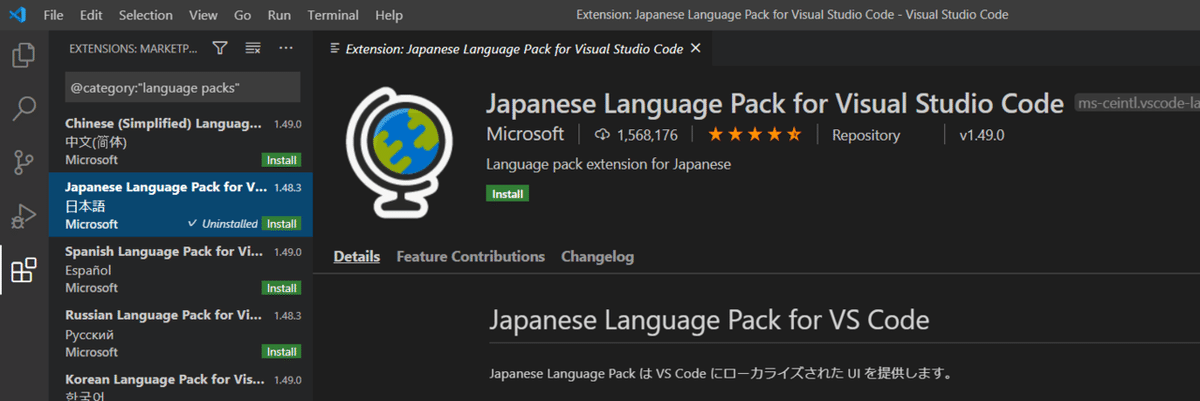This screenshot has width=1200, height=401.
Task: Switch to the Changelog tab
Action: coord(597,257)
